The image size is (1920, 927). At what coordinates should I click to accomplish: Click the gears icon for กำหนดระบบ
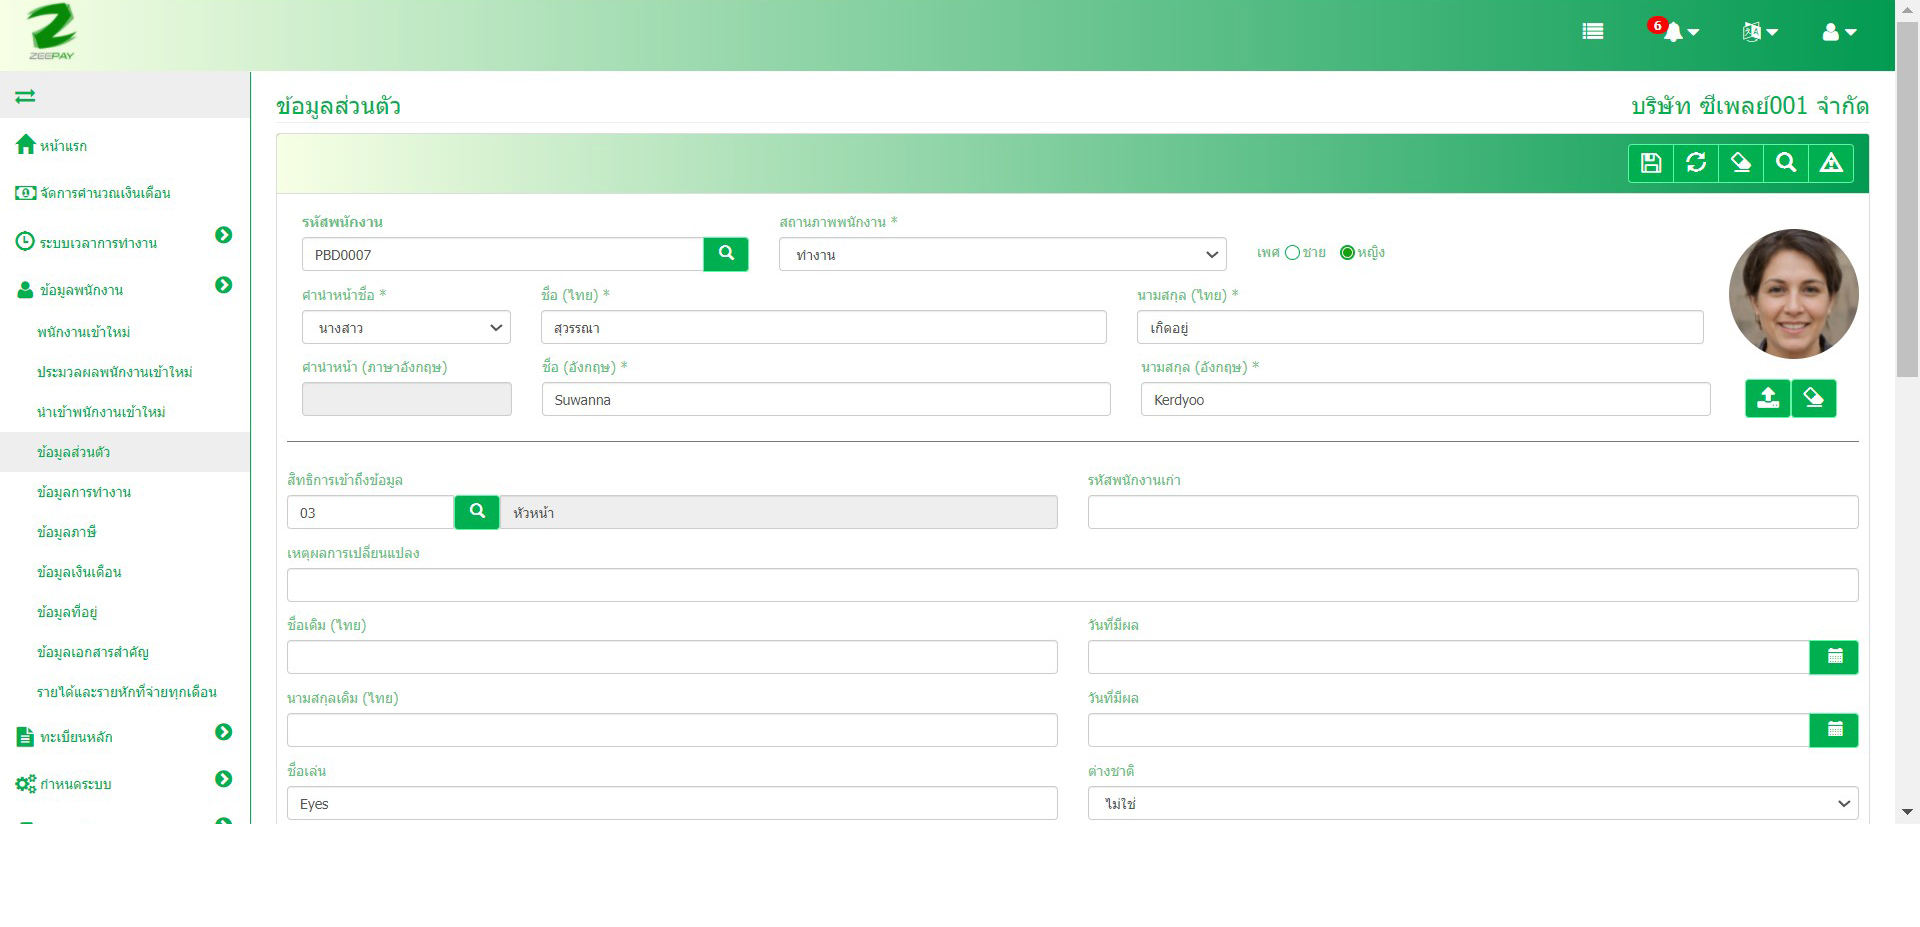click(x=26, y=784)
